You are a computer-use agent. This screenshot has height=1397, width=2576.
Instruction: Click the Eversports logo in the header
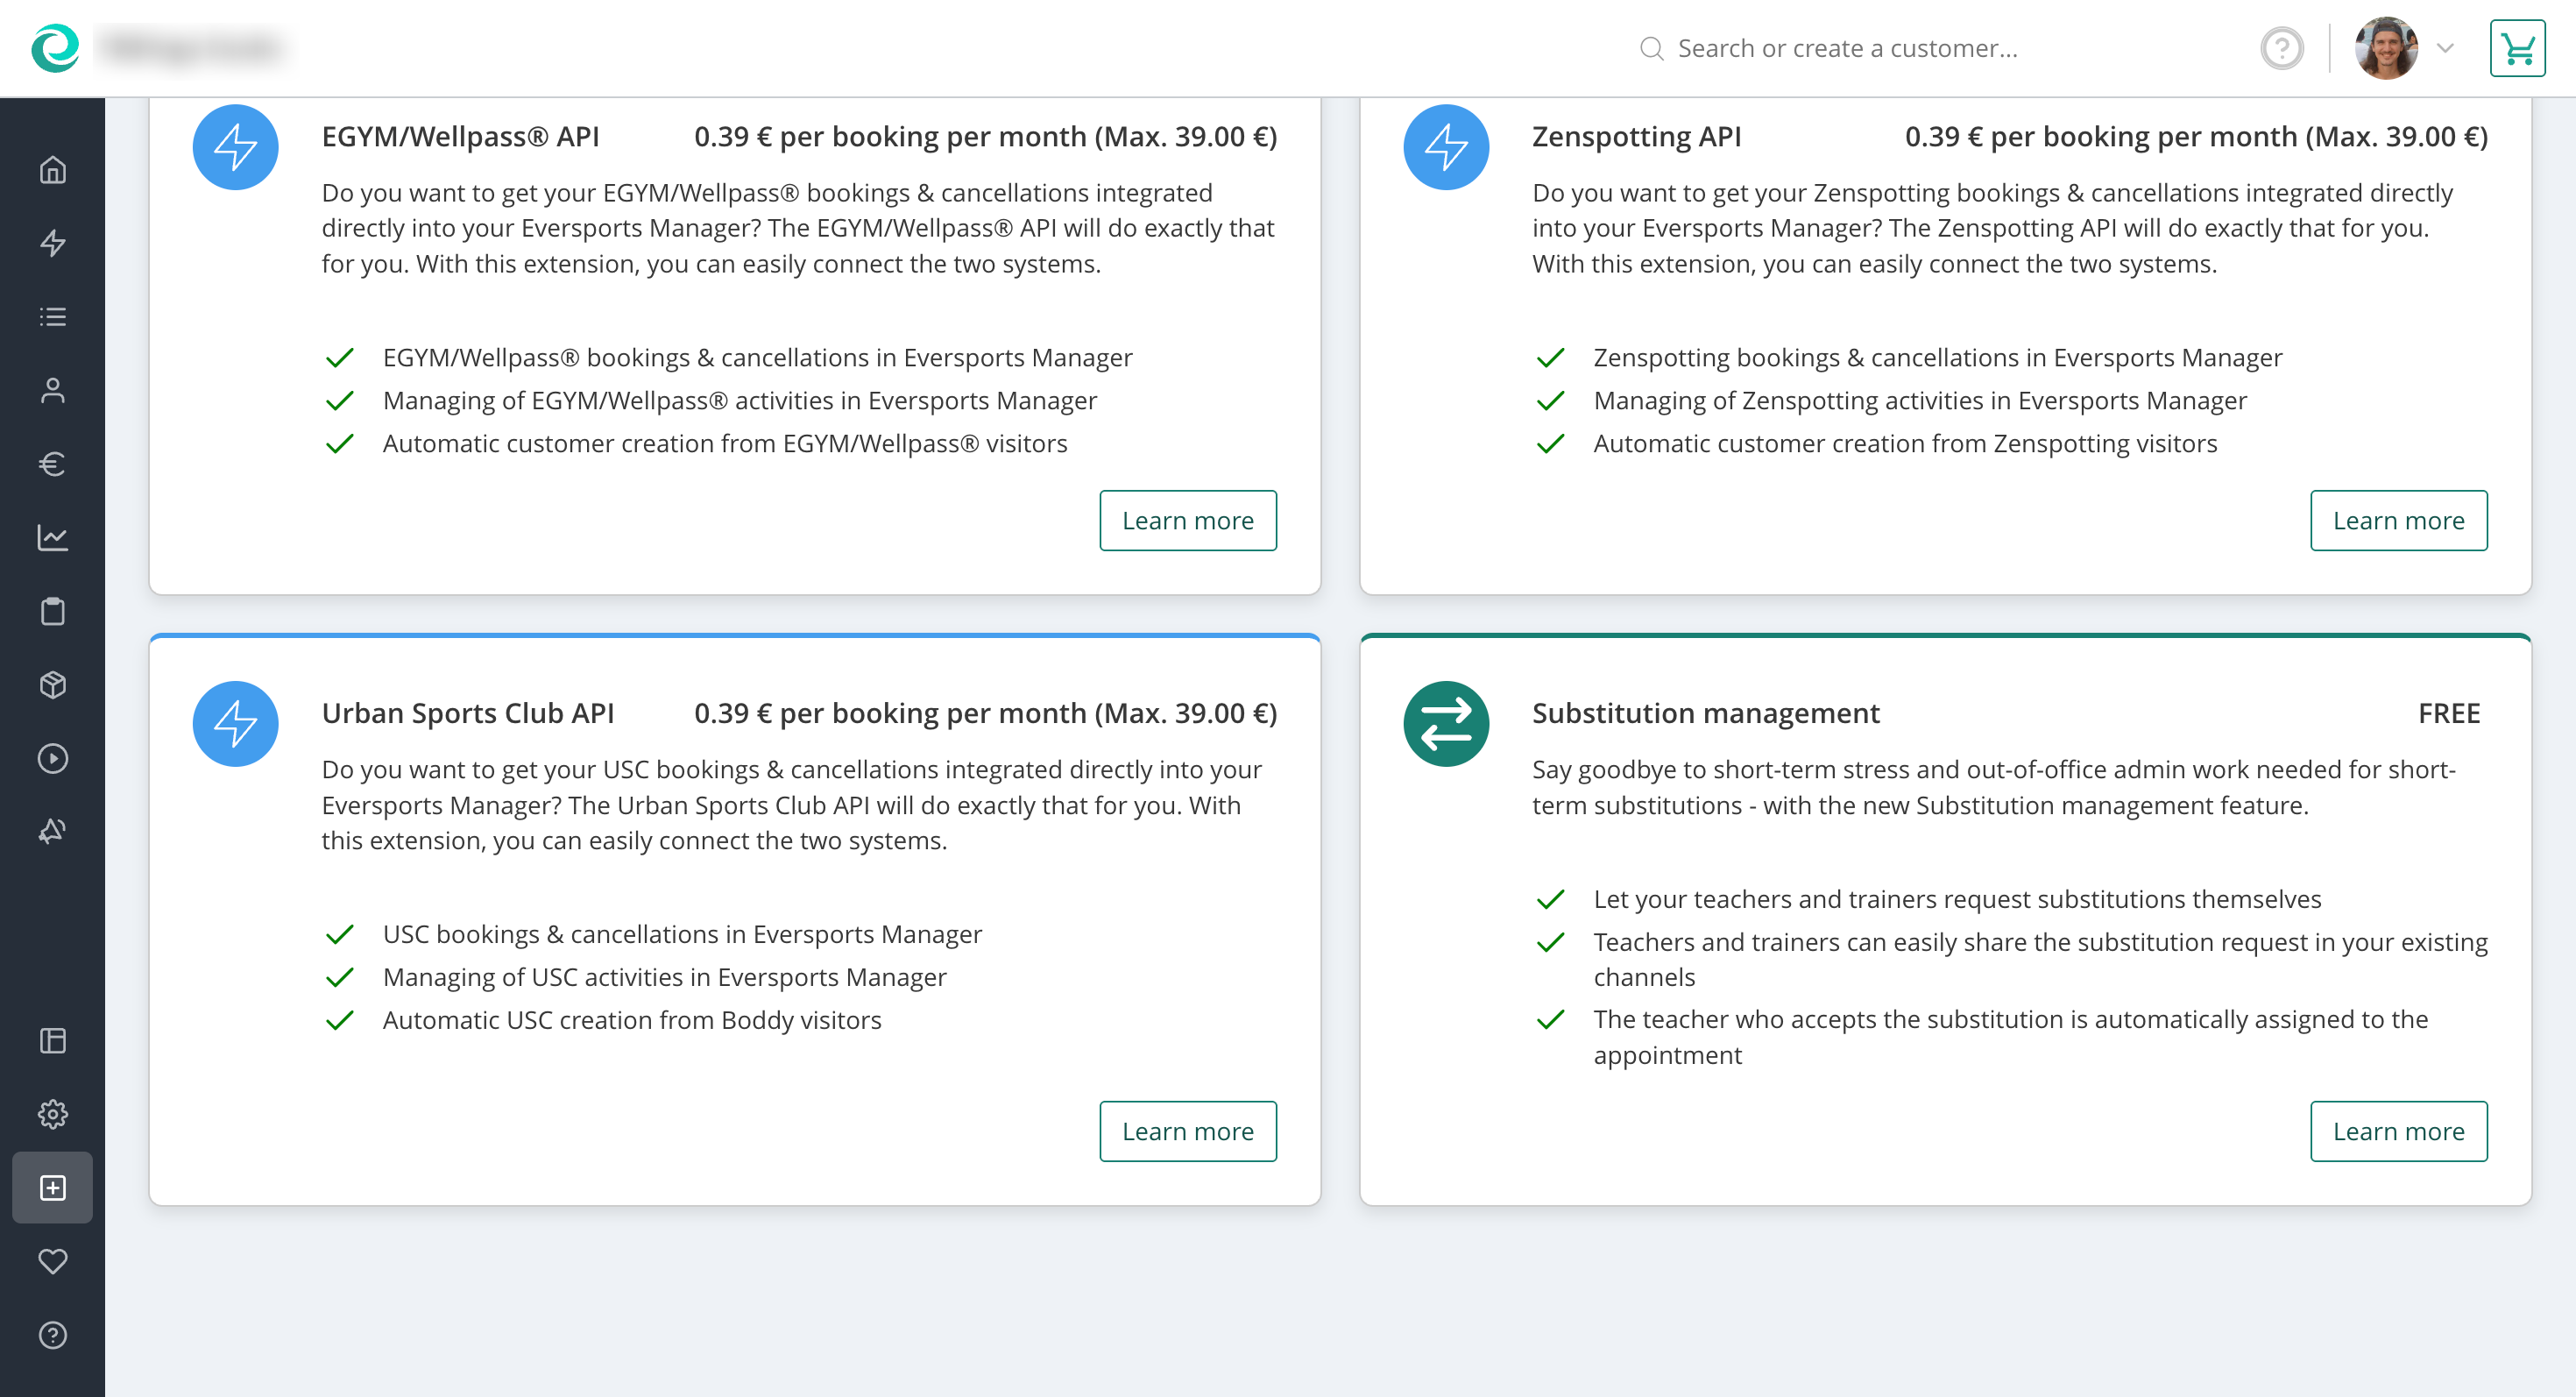pyautogui.click(x=55, y=48)
